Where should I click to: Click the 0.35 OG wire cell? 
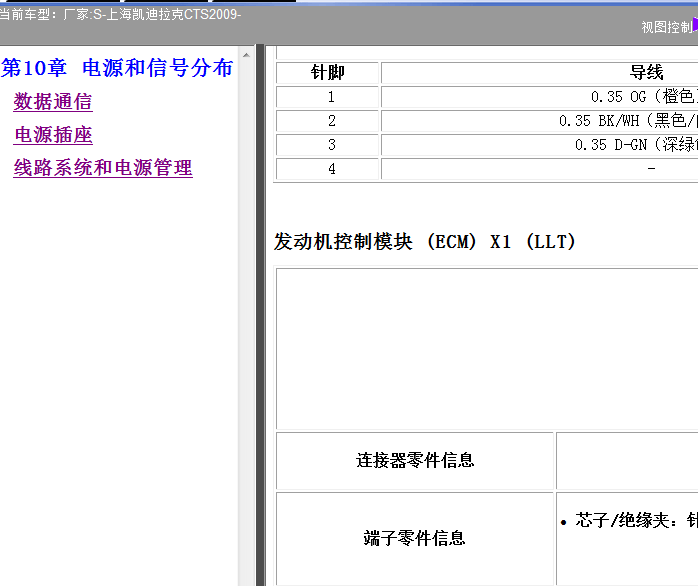(x=540, y=97)
